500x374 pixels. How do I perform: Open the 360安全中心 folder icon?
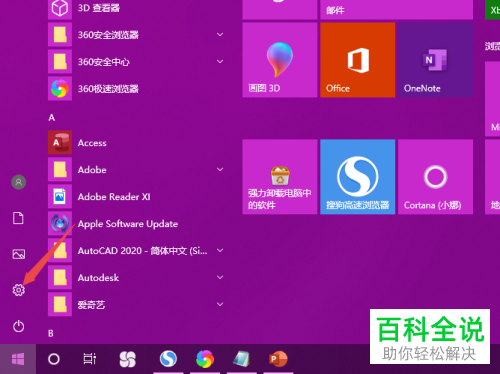(60, 62)
